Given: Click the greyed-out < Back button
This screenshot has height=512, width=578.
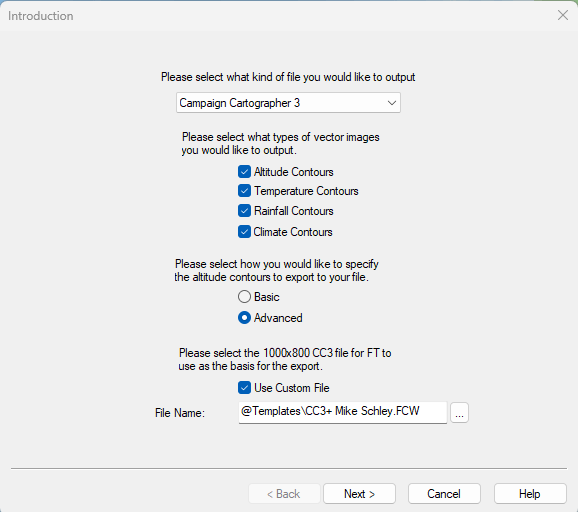Looking at the screenshot, I should pyautogui.click(x=284, y=494).
